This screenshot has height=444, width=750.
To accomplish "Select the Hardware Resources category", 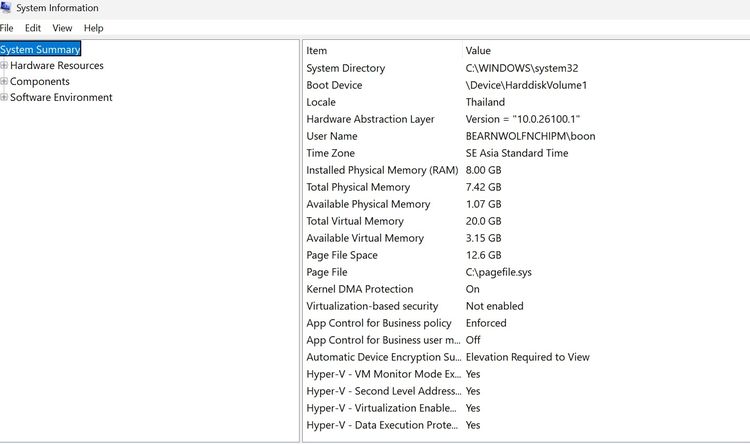I will pos(56,66).
